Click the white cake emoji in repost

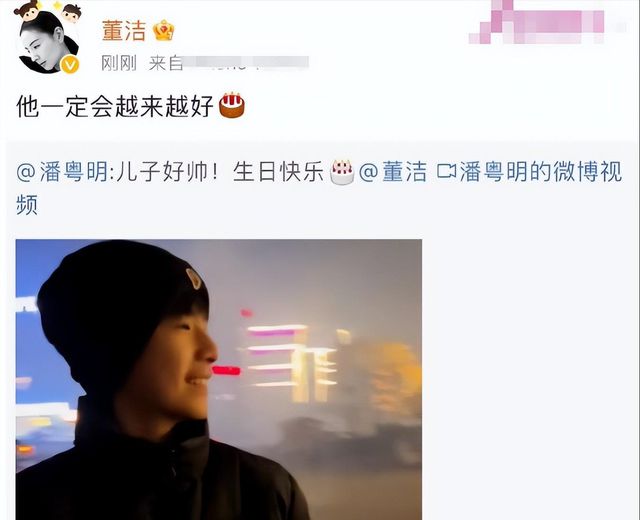click(342, 171)
